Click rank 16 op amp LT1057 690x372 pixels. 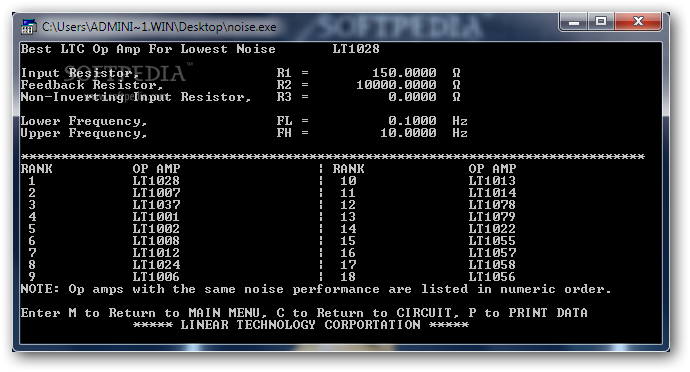coord(492,253)
